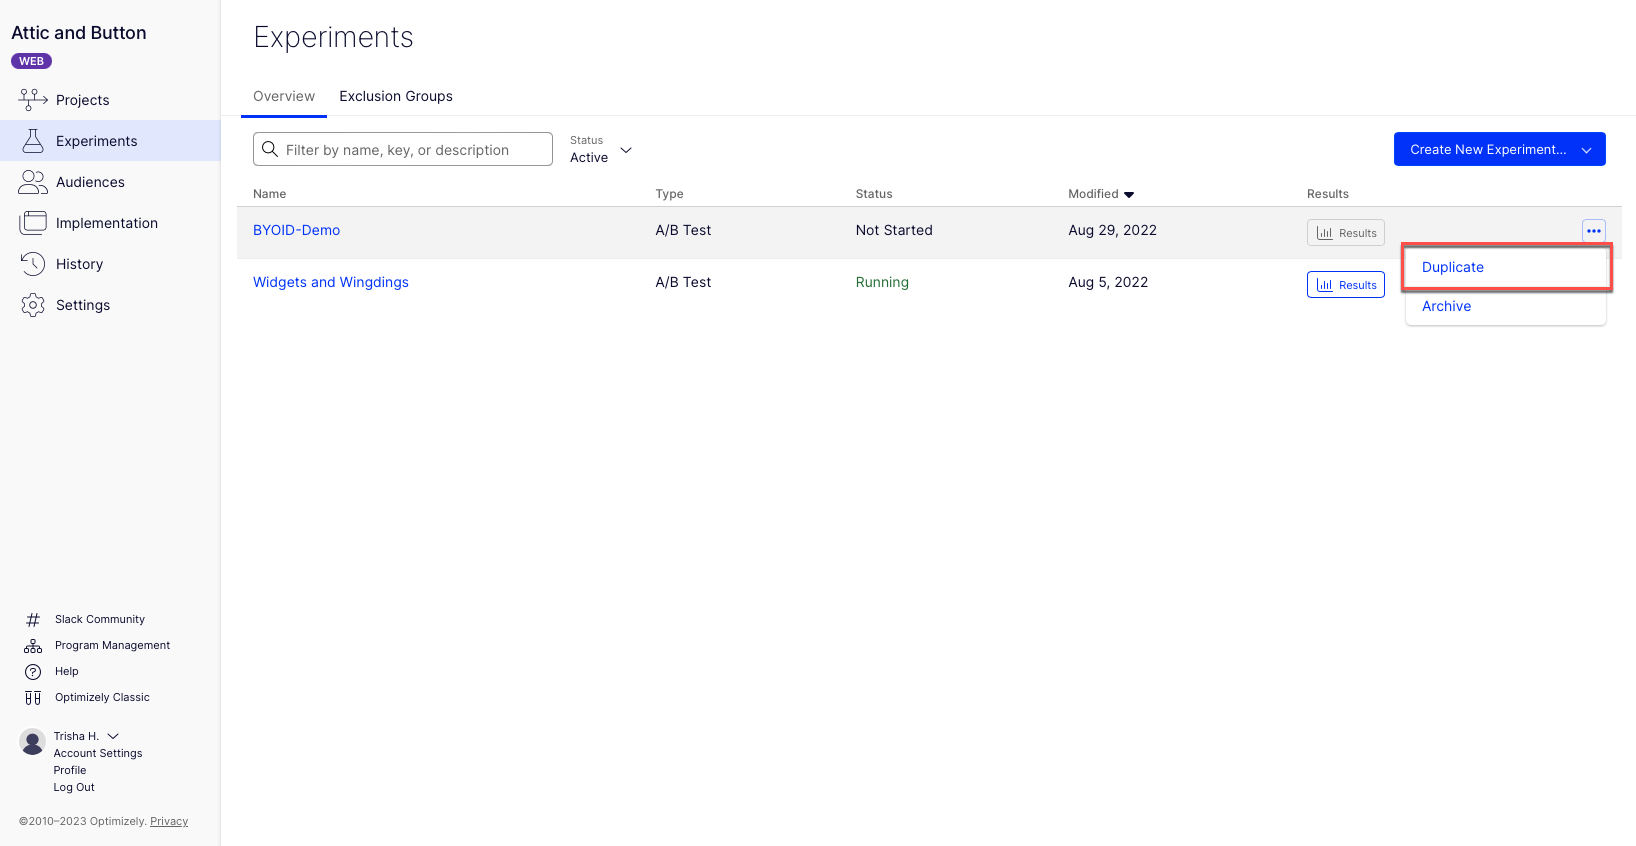
Task: Click A/B Test type for Widgets and Wingdings
Action: click(x=683, y=282)
